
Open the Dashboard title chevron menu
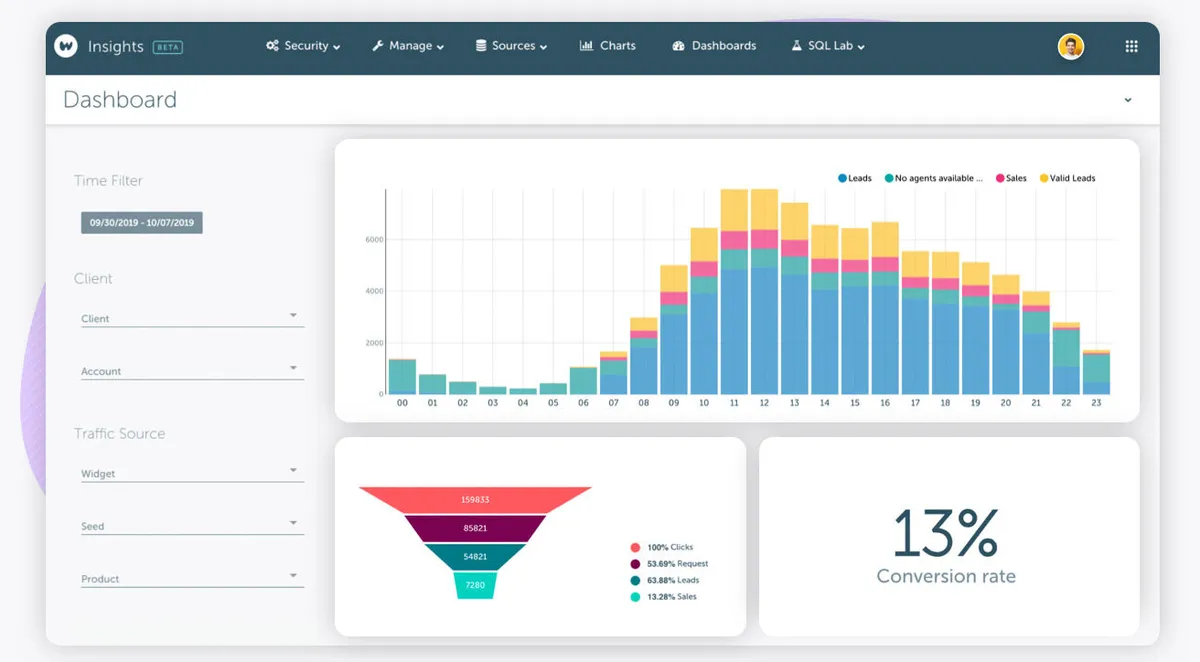click(x=1128, y=100)
